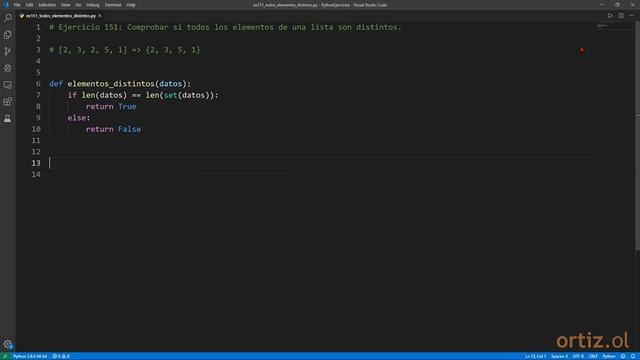
Task: Click line number 6 in the gutter
Action: [x=38, y=84]
